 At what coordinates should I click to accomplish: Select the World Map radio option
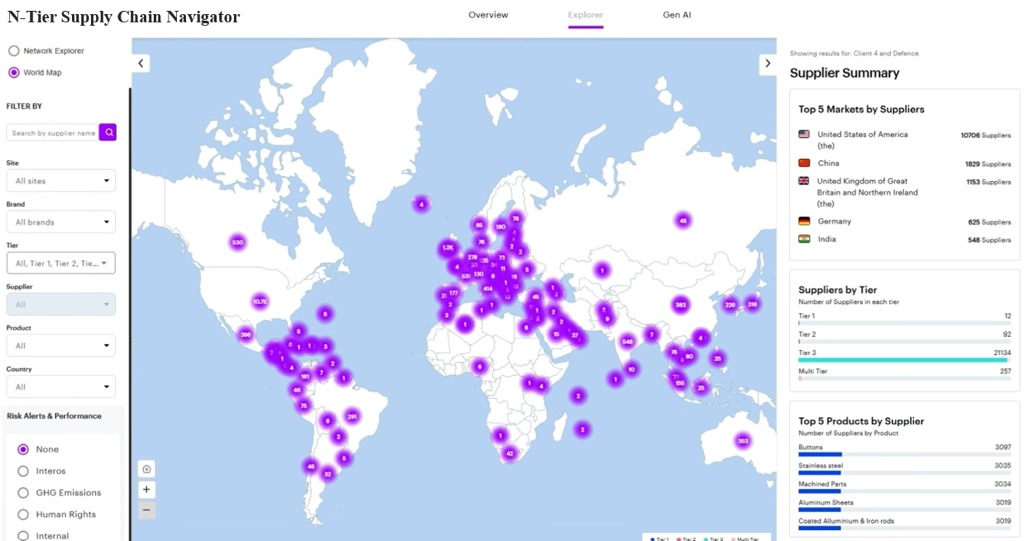click(x=14, y=73)
